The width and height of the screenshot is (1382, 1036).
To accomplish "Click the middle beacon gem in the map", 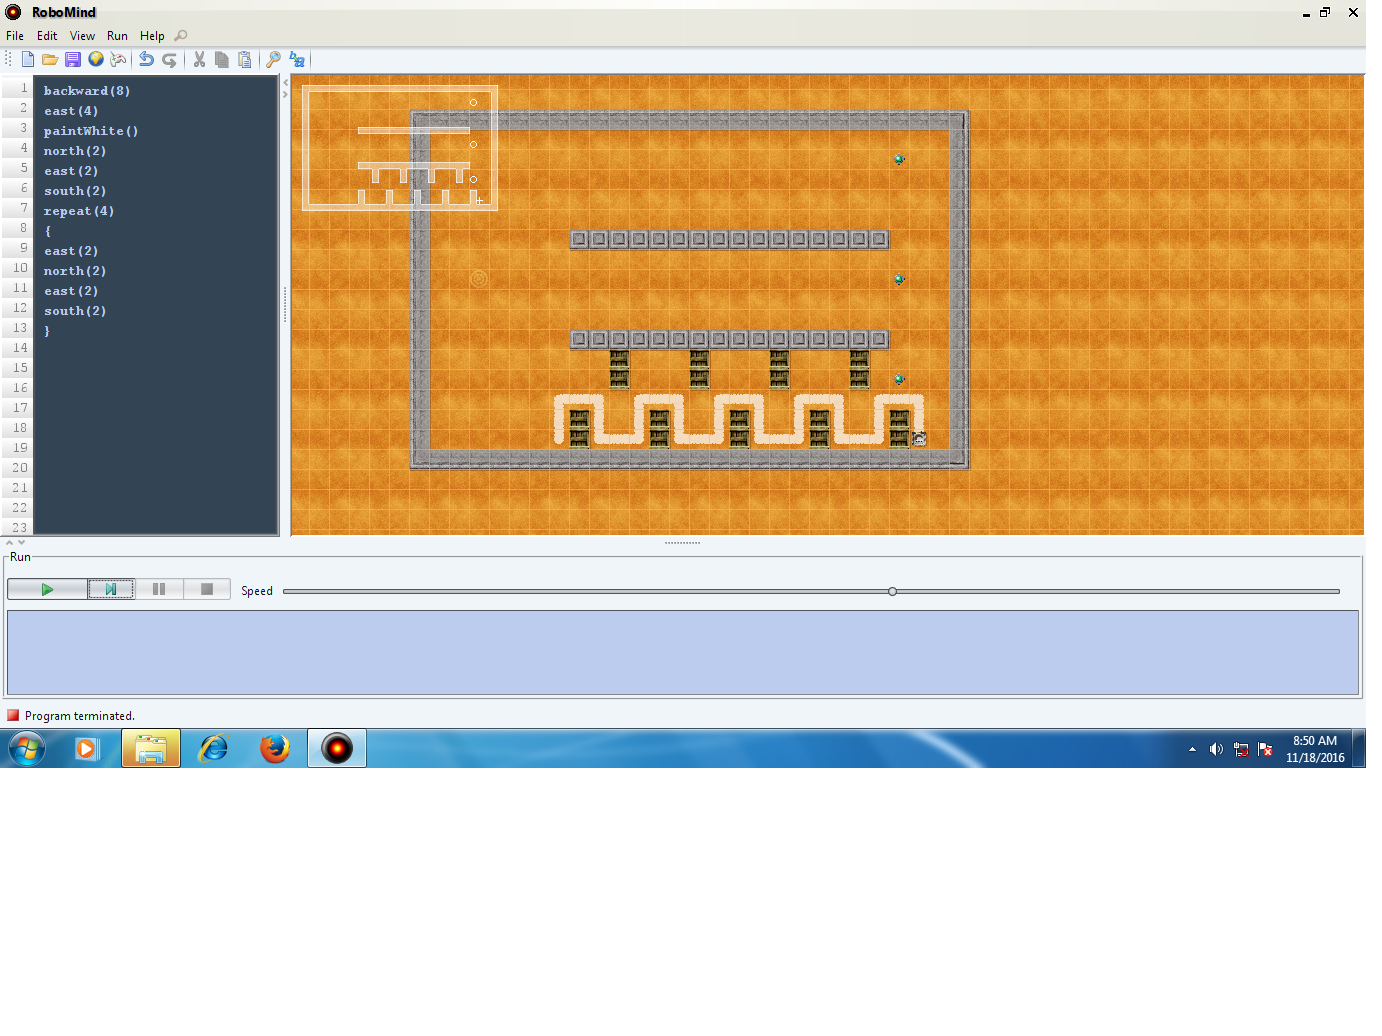I will click(899, 279).
